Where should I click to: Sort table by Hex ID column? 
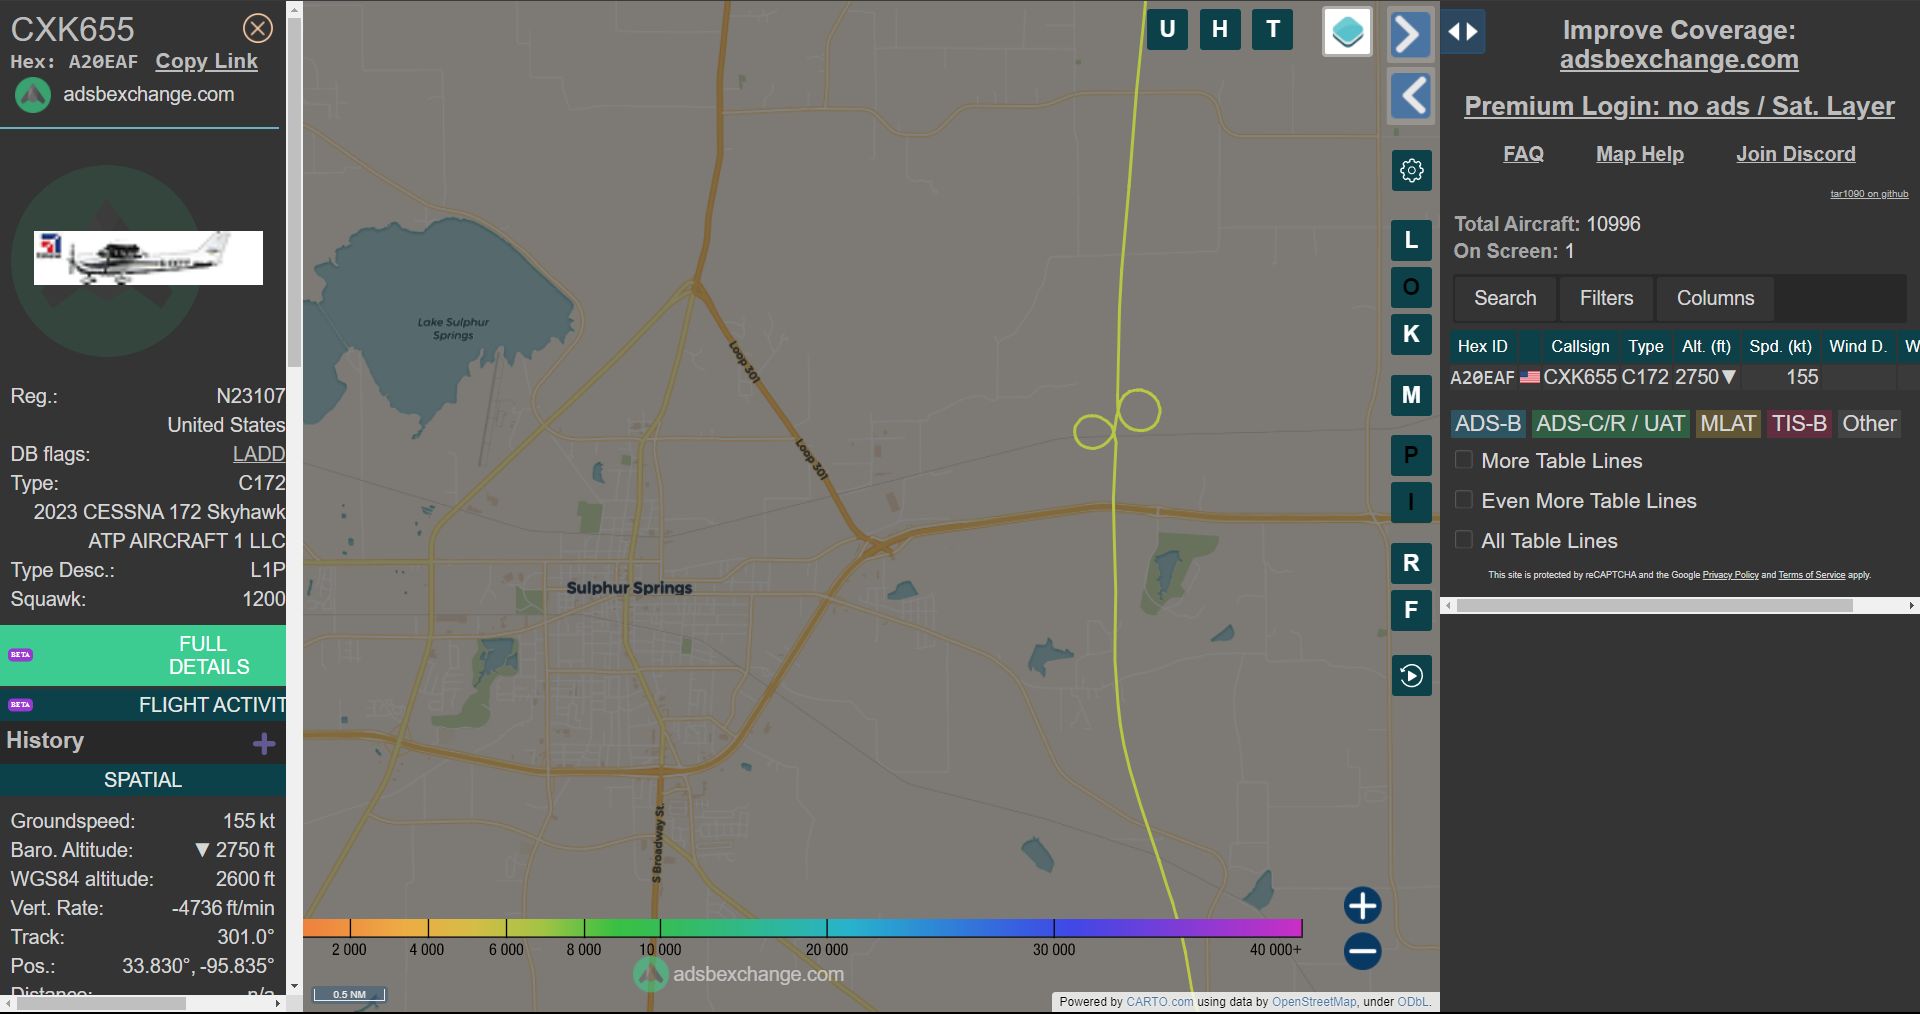[1483, 346]
